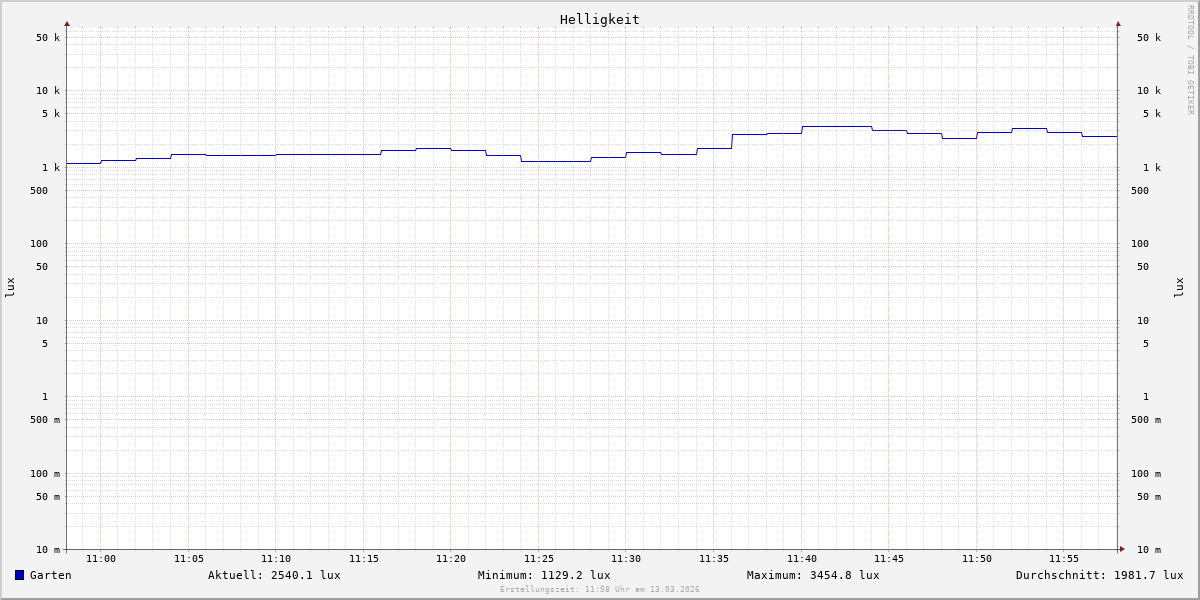Click the Helligkeit chart title
Screen dimensions: 1200x600
pyautogui.click(x=599, y=19)
